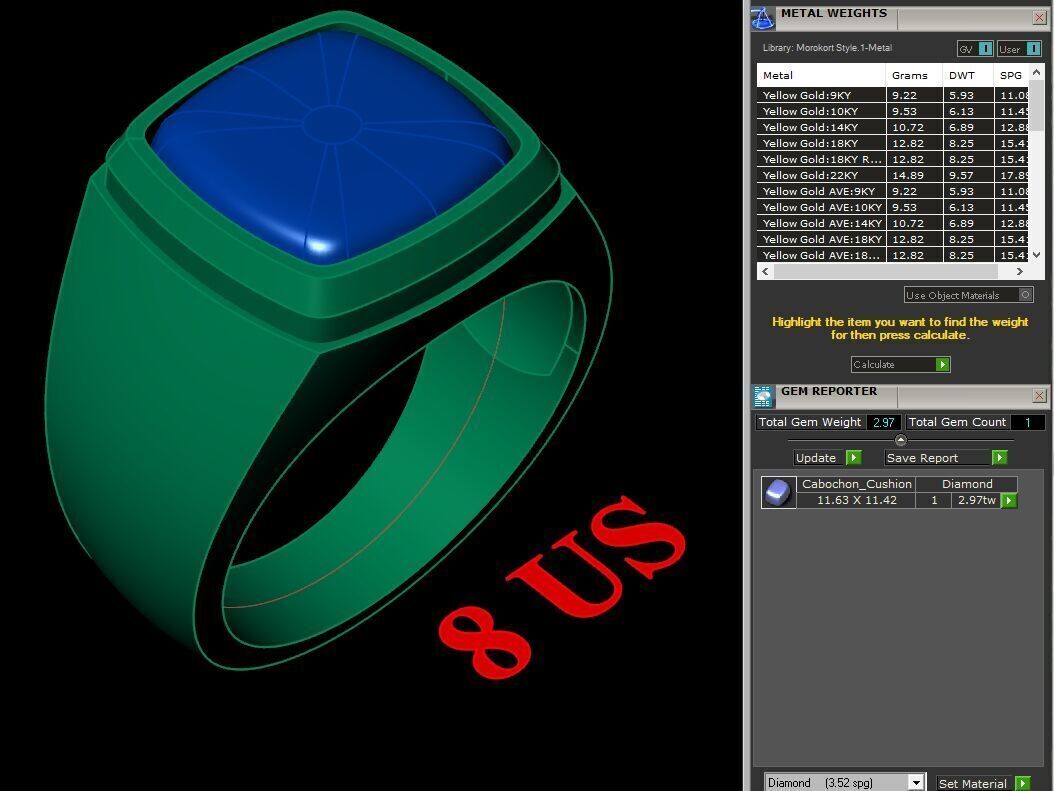Screen dimensions: 1054x791
Task: Click the Grams column header
Action: pos(914,75)
